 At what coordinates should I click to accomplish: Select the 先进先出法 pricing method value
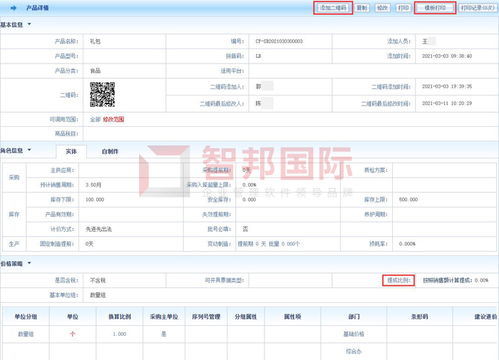click(x=98, y=229)
